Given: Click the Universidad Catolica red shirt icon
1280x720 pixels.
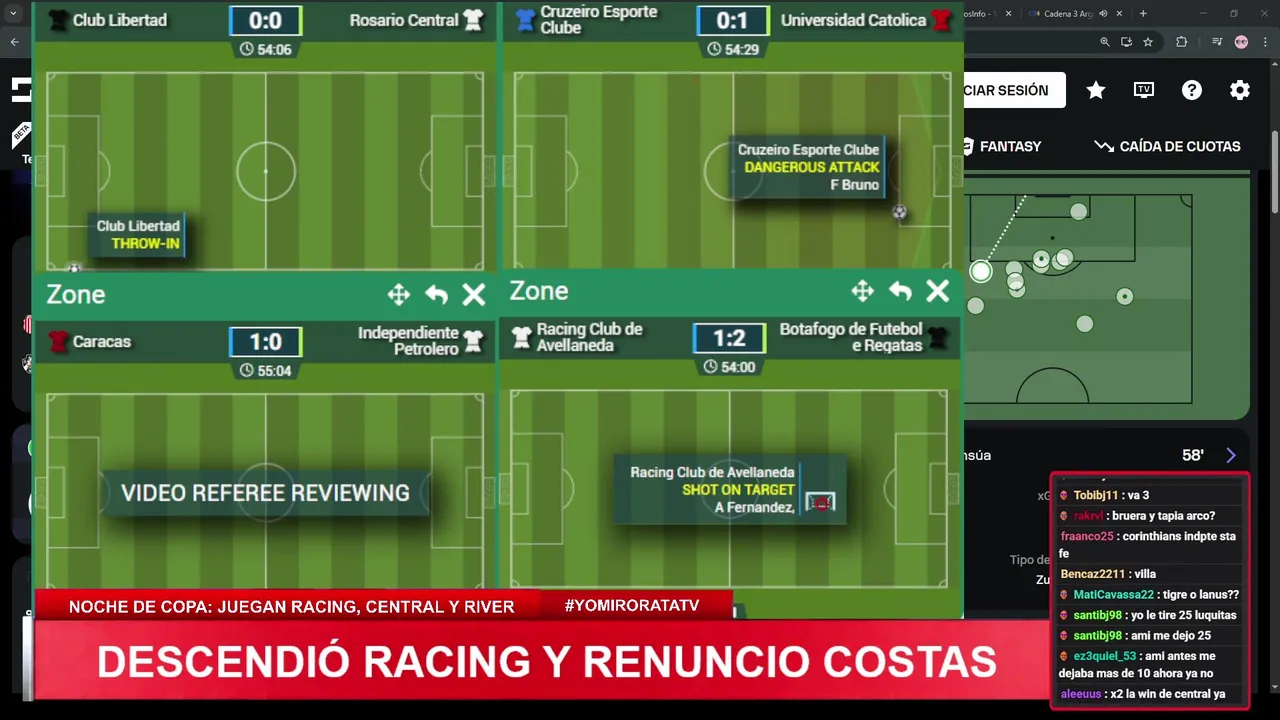Looking at the screenshot, I should click(x=940, y=20).
